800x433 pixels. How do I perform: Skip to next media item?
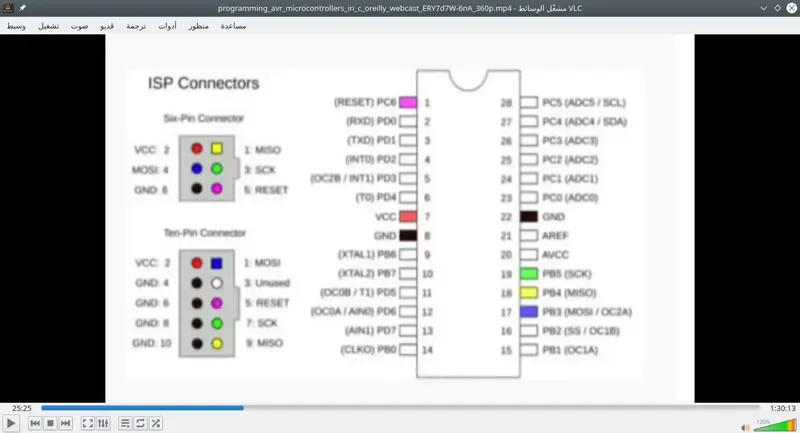pos(66,424)
